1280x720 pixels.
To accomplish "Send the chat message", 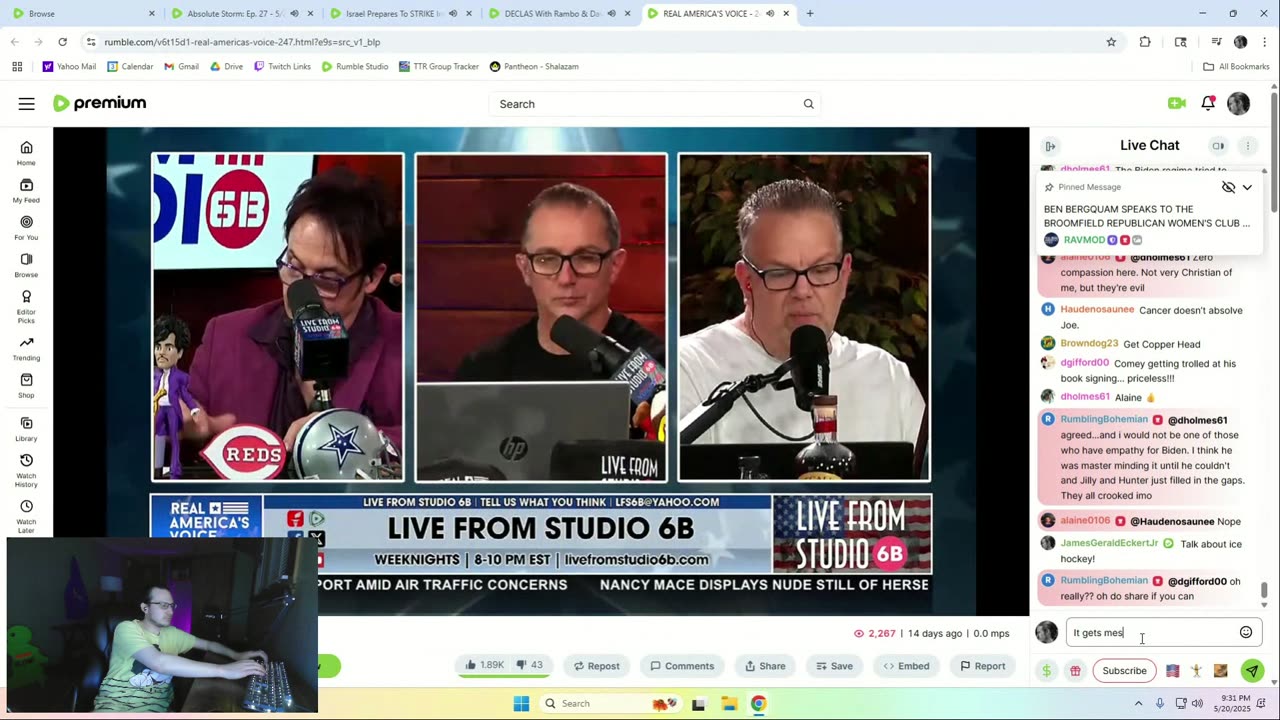I will click(1252, 671).
